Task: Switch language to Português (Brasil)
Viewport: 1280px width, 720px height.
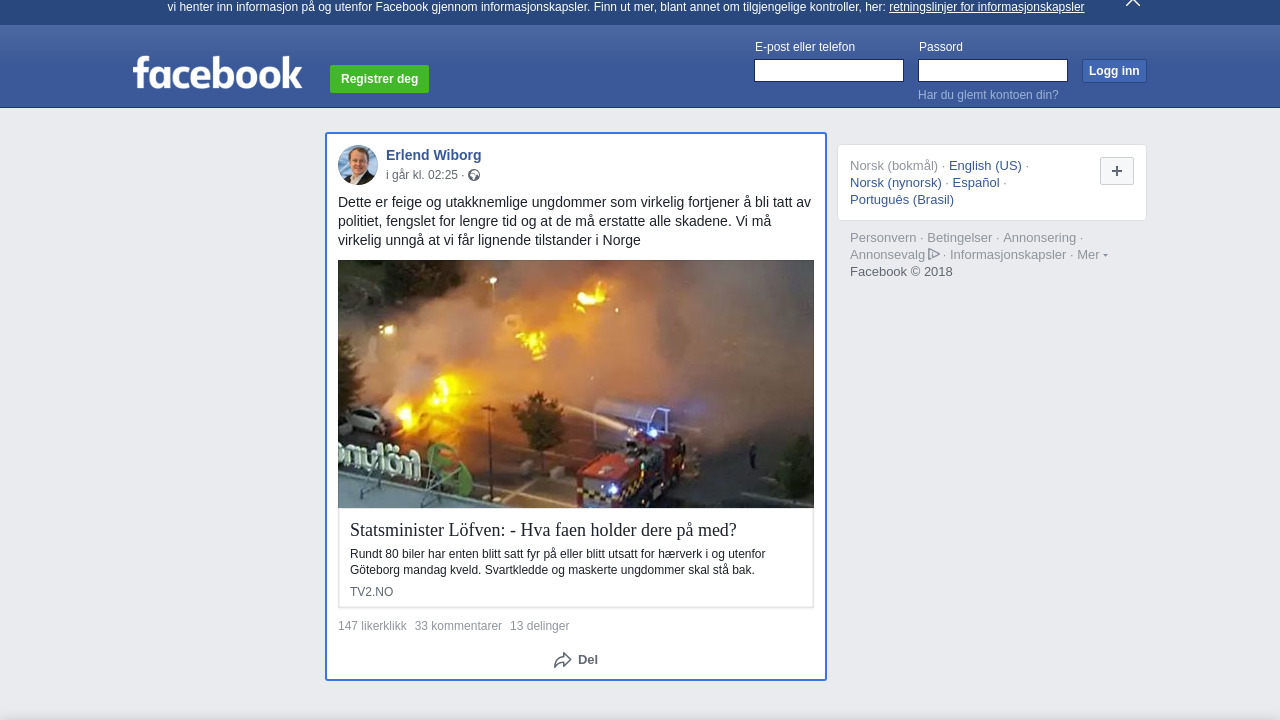Action: tap(902, 200)
